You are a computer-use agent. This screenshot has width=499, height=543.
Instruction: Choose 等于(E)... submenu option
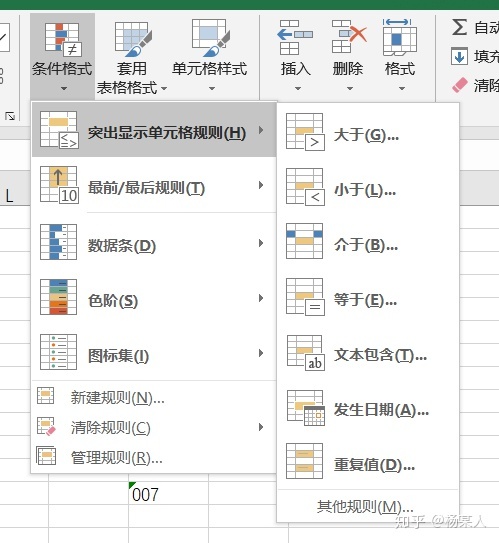coord(368,297)
